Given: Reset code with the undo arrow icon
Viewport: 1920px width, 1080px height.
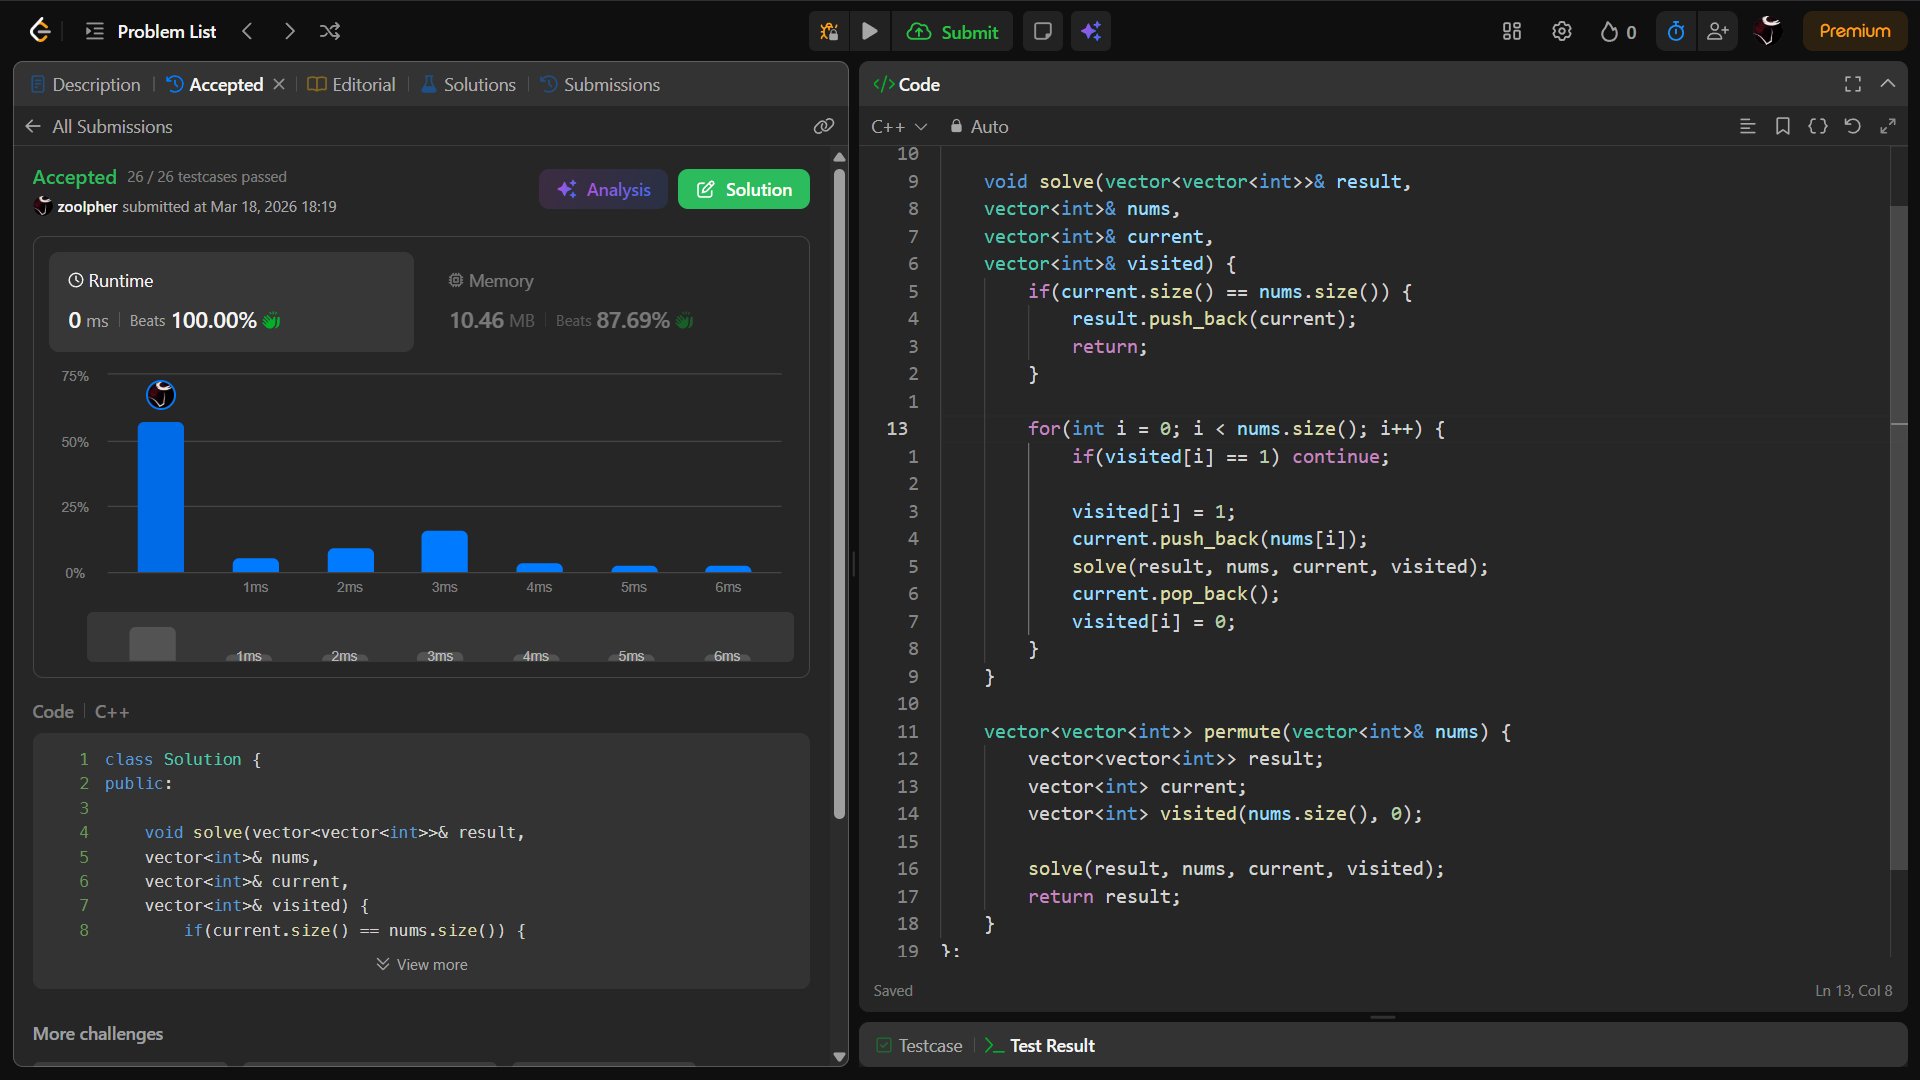Looking at the screenshot, I should pos(1852,126).
